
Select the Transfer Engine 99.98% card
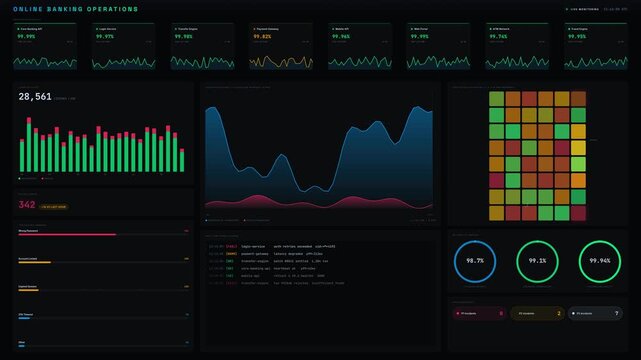pyautogui.click(x=202, y=47)
